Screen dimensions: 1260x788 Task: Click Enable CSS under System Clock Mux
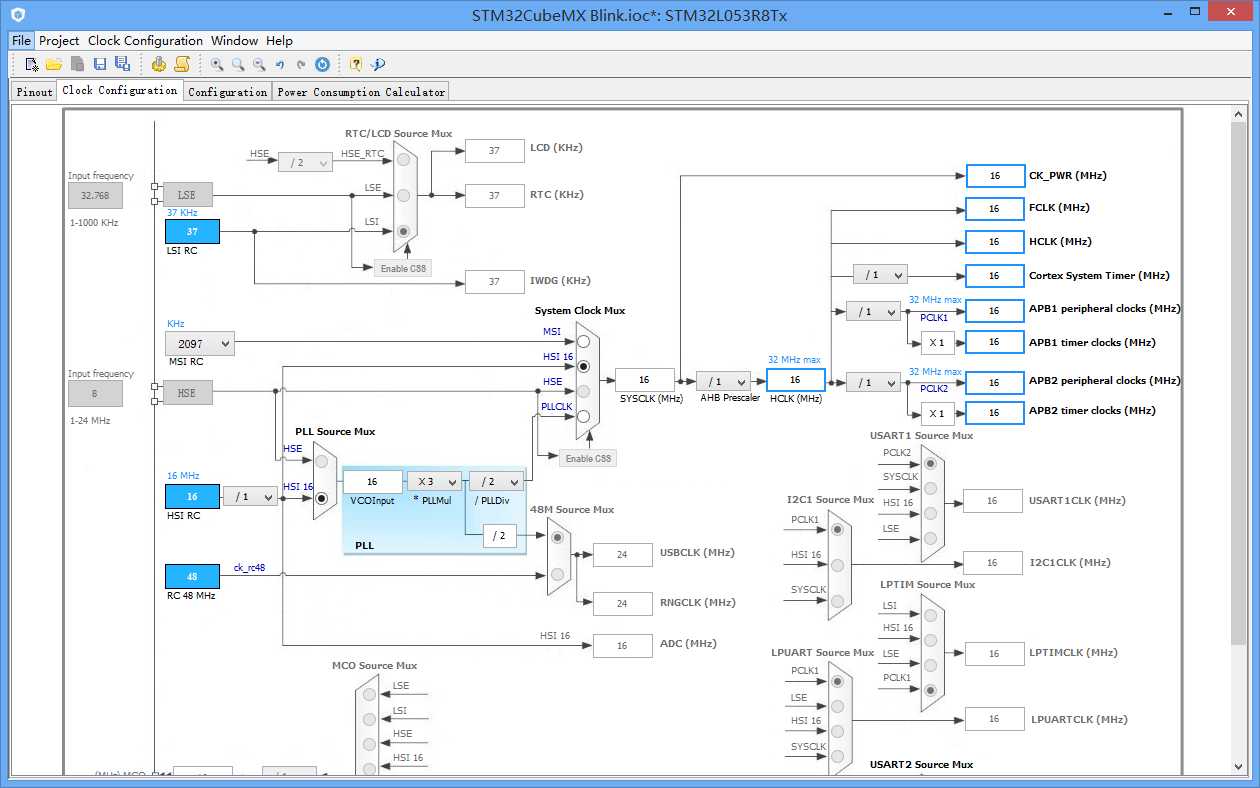[x=587, y=458]
